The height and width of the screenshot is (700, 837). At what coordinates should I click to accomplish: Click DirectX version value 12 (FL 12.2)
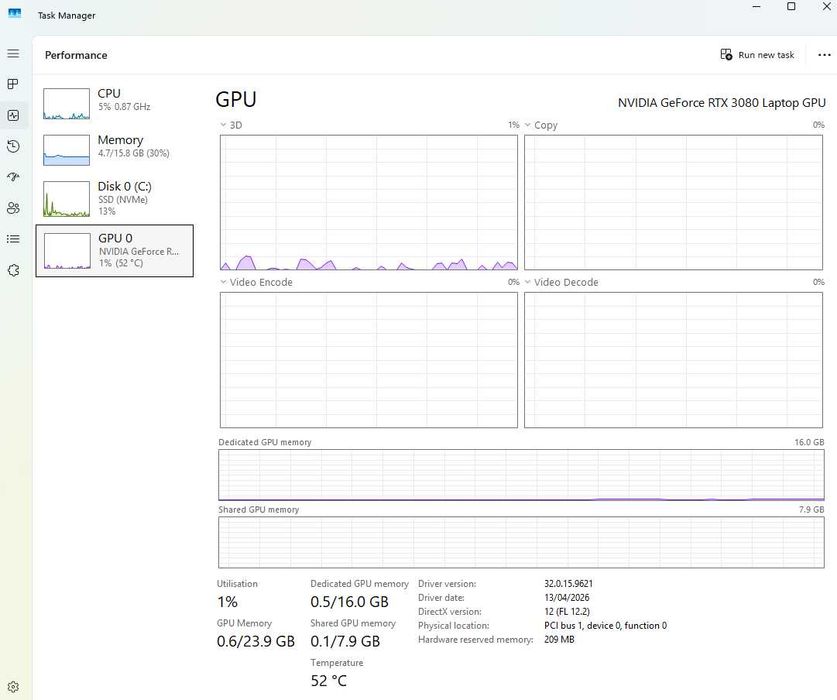[567, 611]
